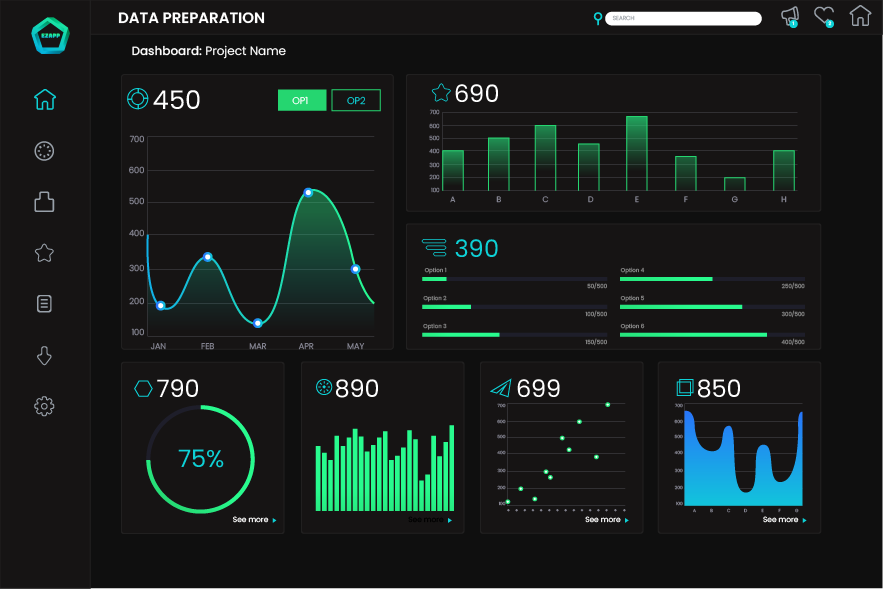
Task: Select the APR peak data point on line chart
Action: (308, 192)
